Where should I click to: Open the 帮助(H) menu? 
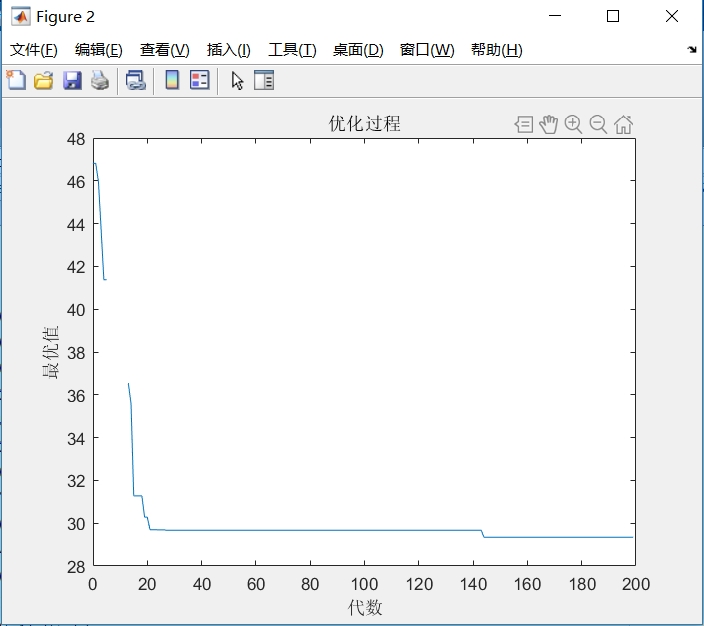[497, 50]
